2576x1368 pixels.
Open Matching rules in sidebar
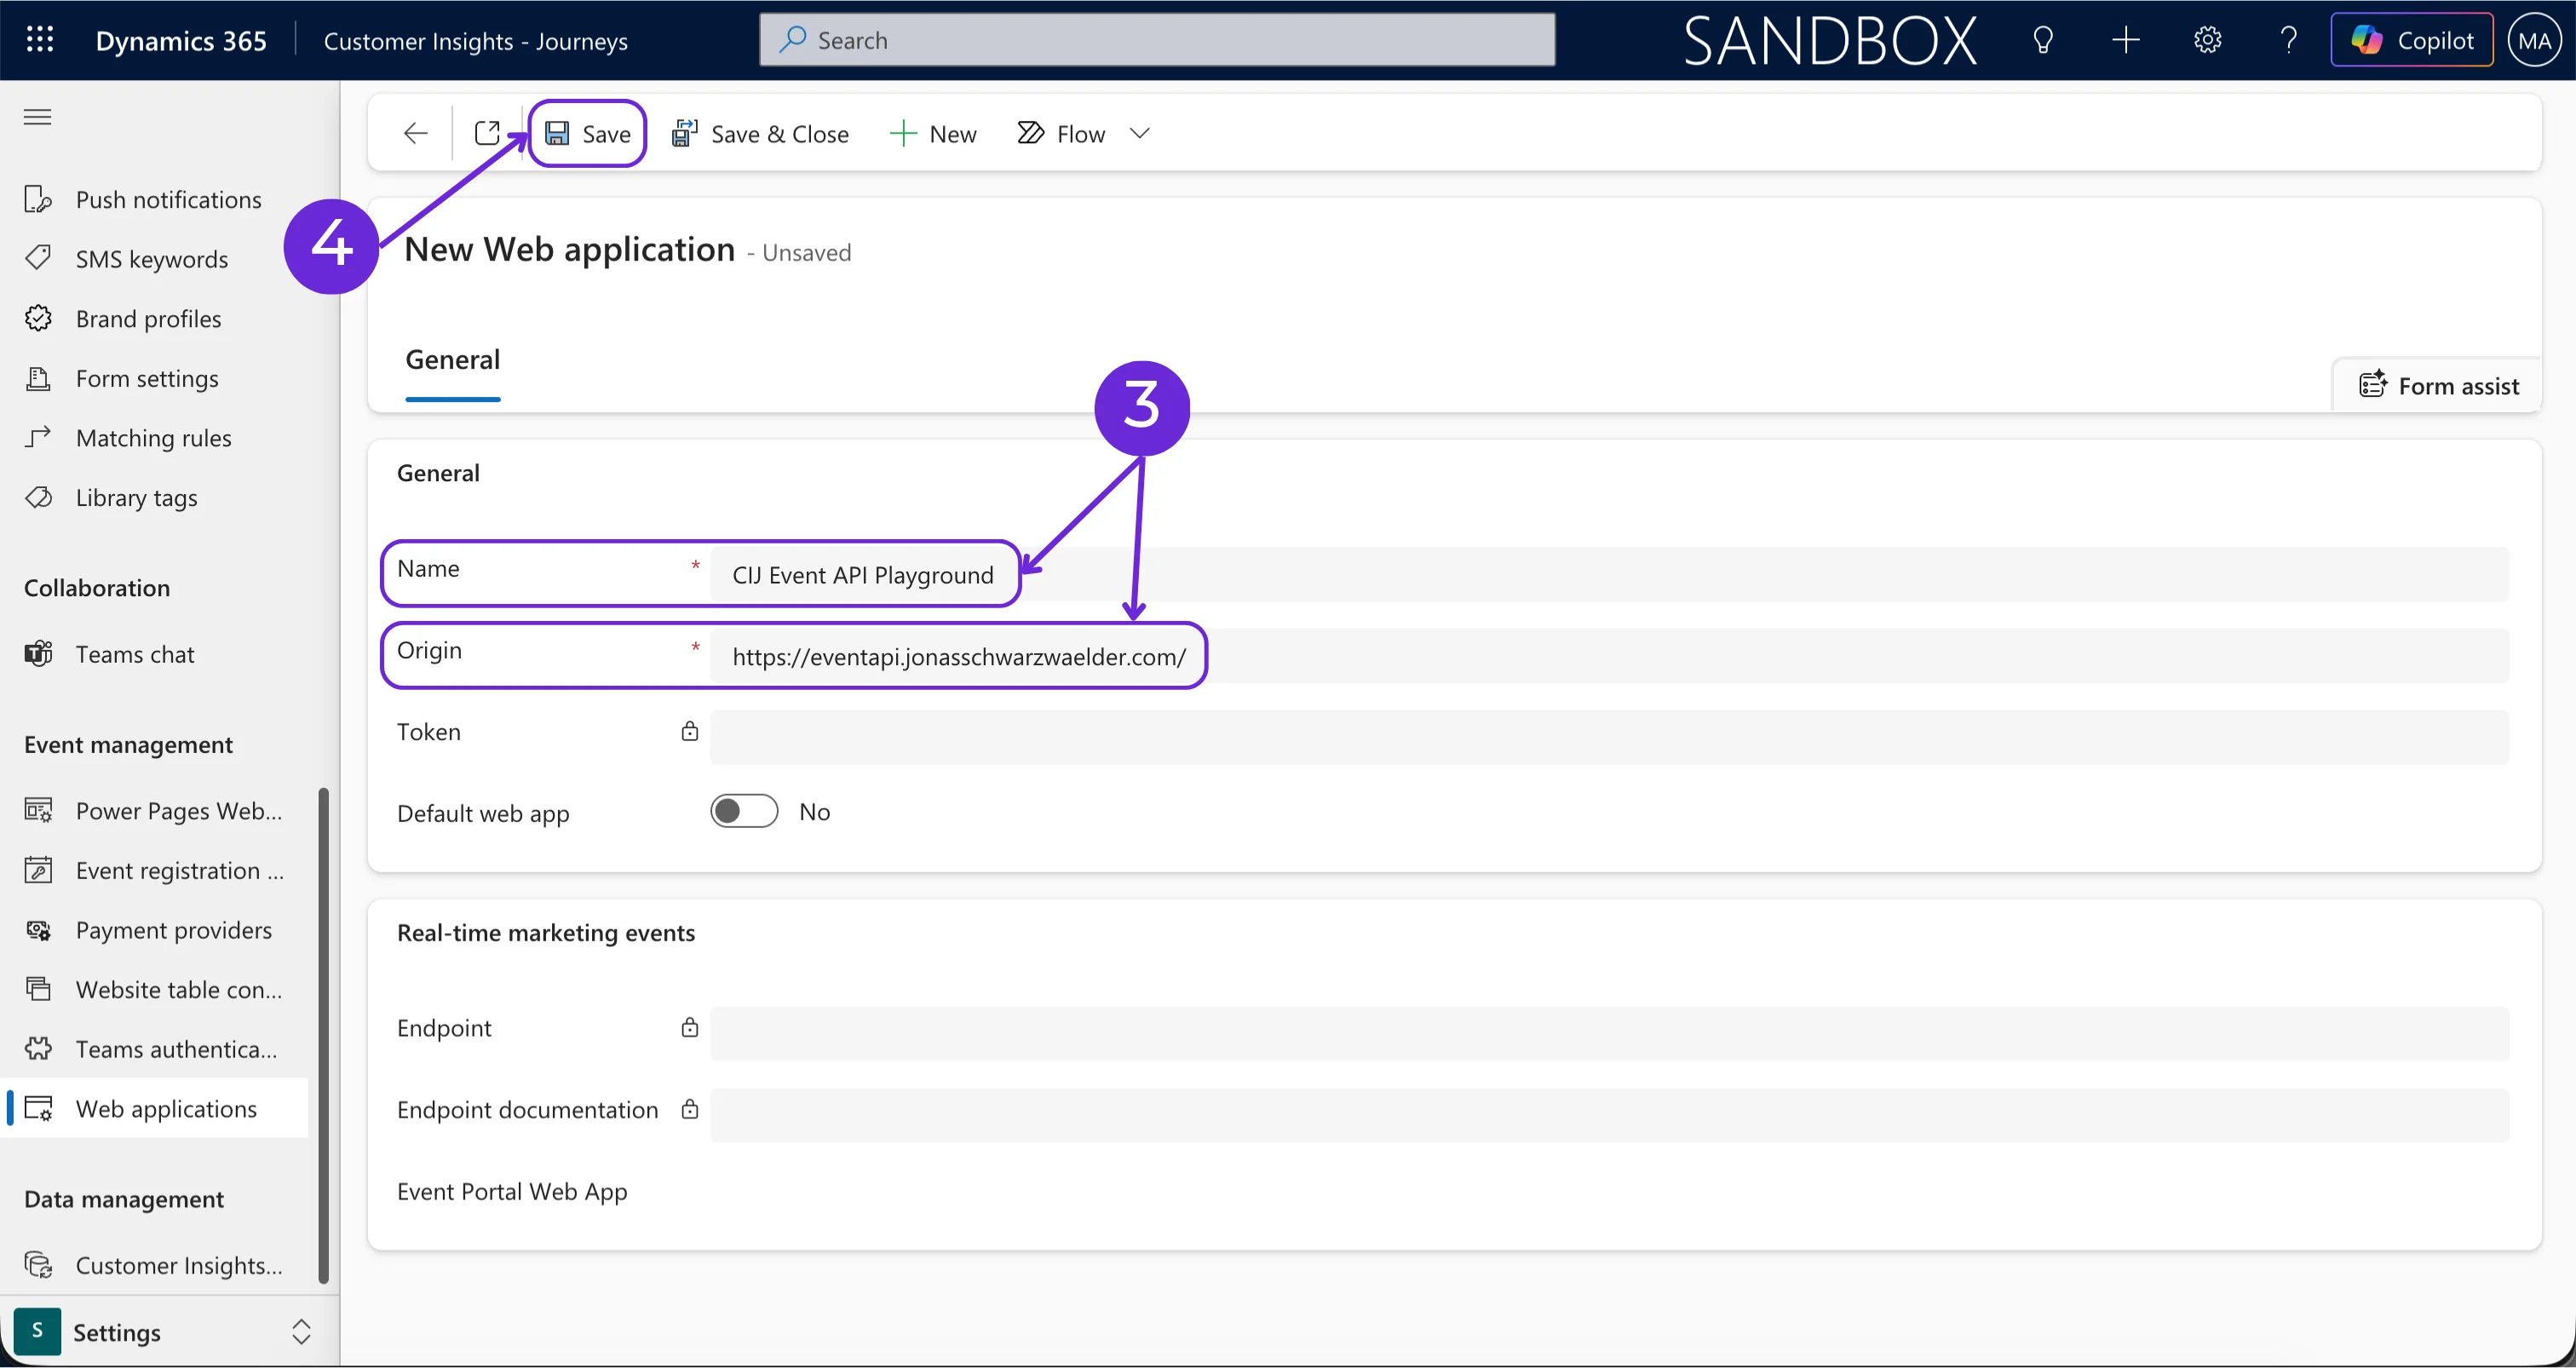(x=155, y=438)
